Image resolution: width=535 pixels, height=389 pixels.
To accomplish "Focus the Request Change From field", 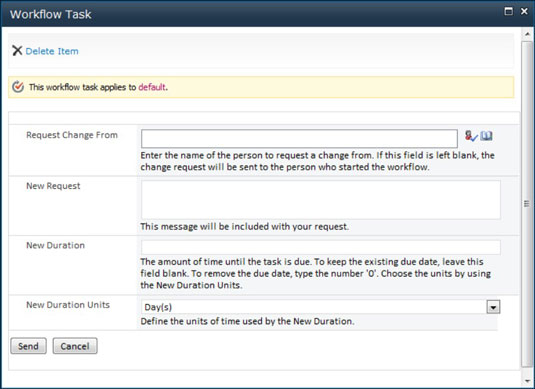I will (299, 138).
